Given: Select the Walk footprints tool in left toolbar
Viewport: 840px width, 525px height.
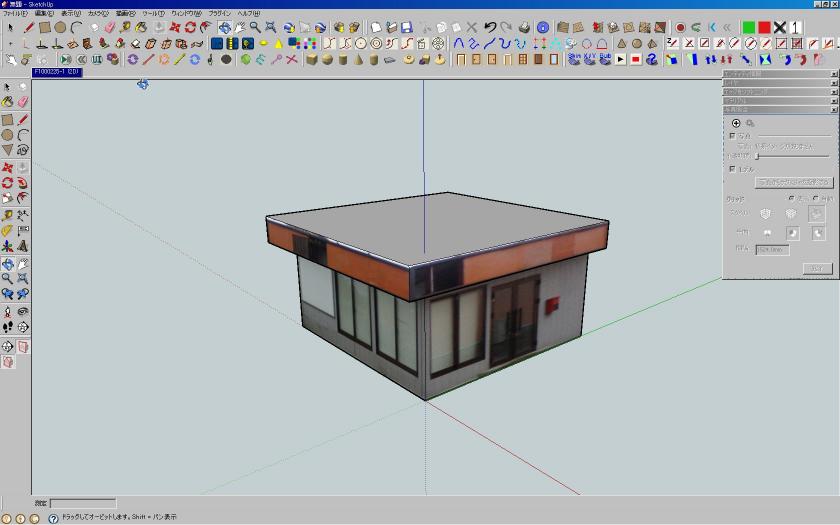Looking at the screenshot, I should 7,327.
